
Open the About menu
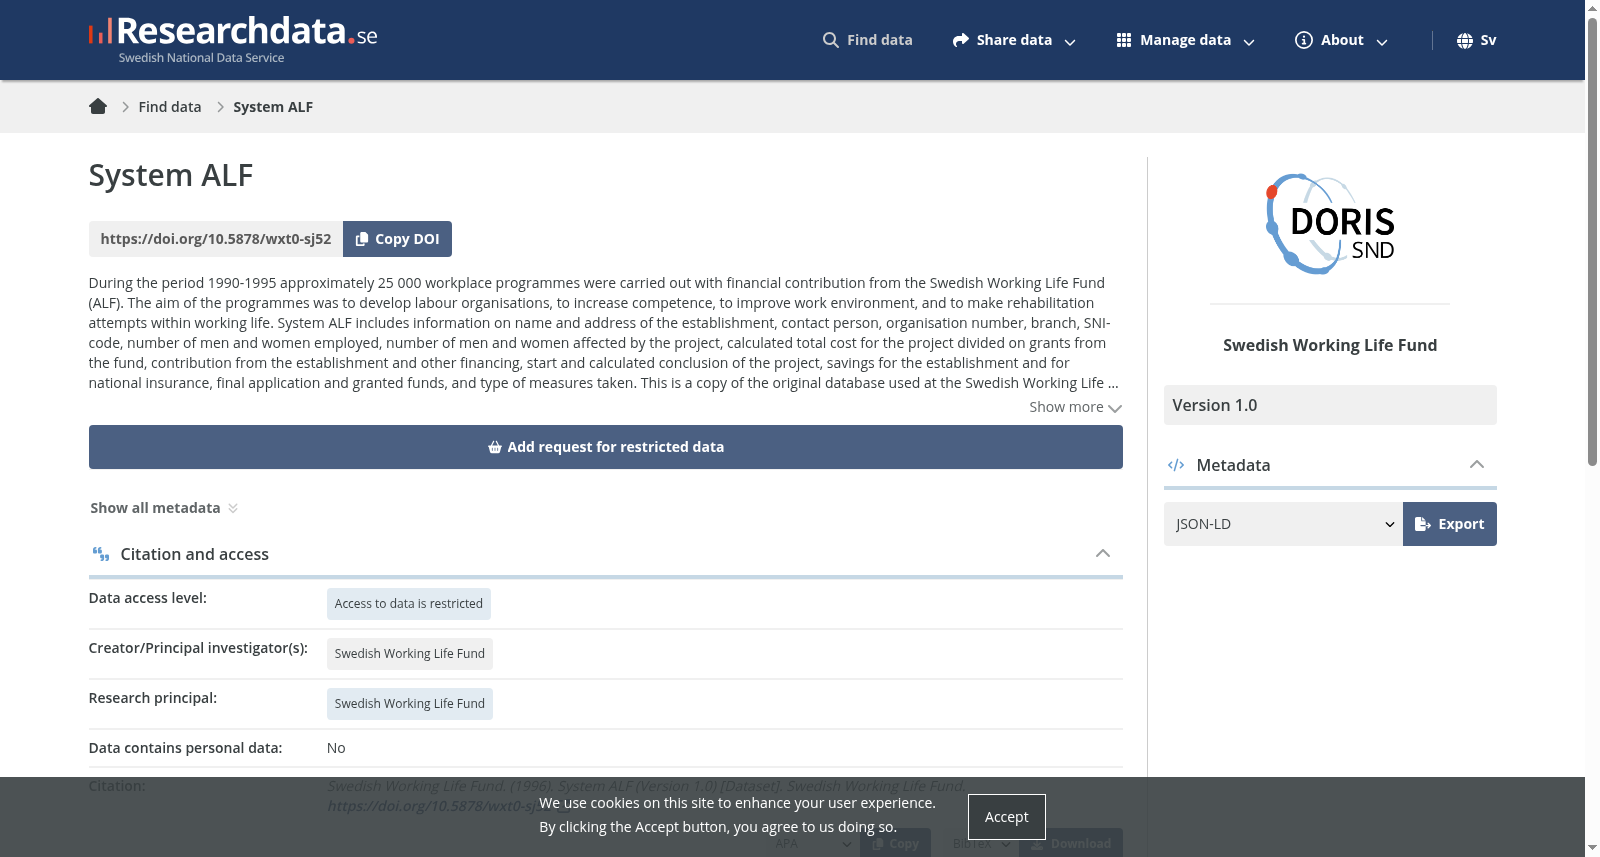click(x=1342, y=40)
